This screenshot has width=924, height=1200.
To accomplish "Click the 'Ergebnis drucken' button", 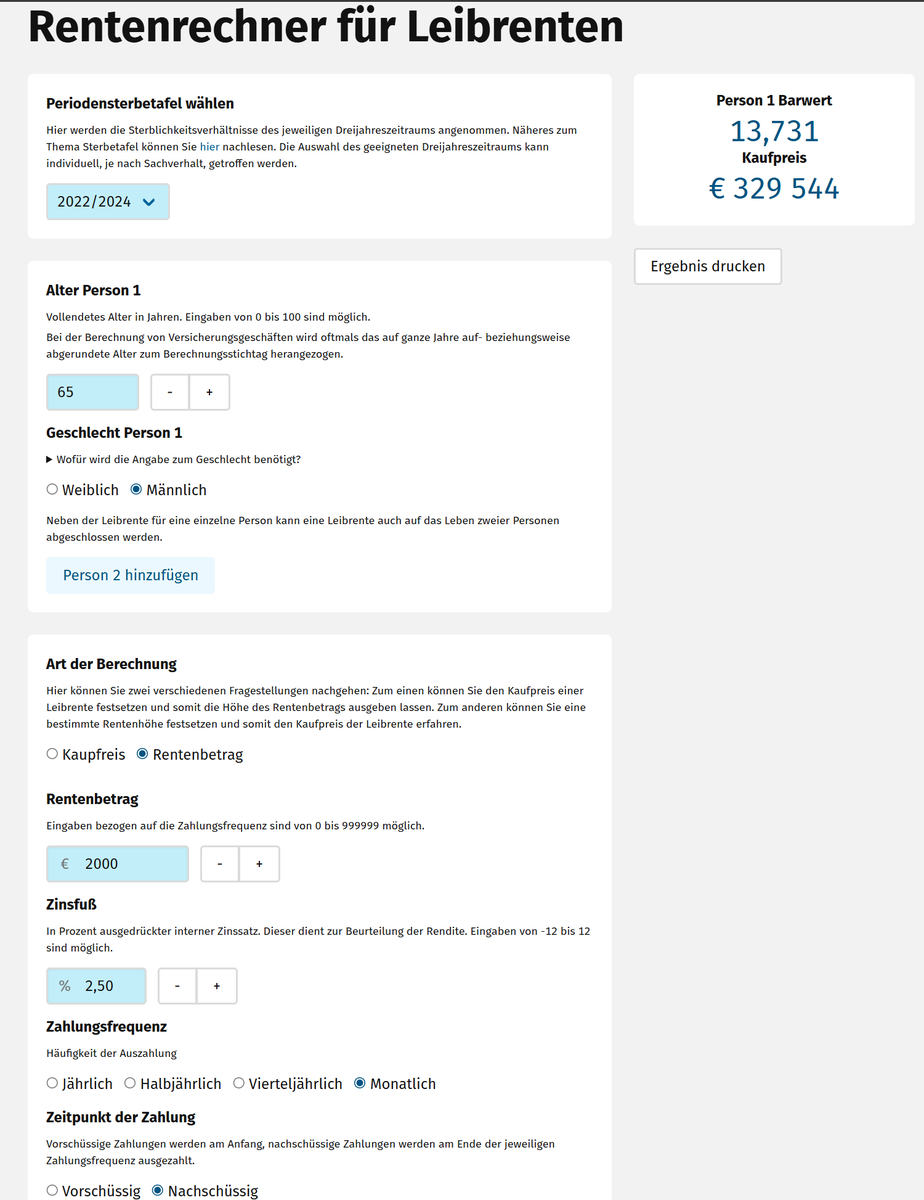I will point(708,266).
